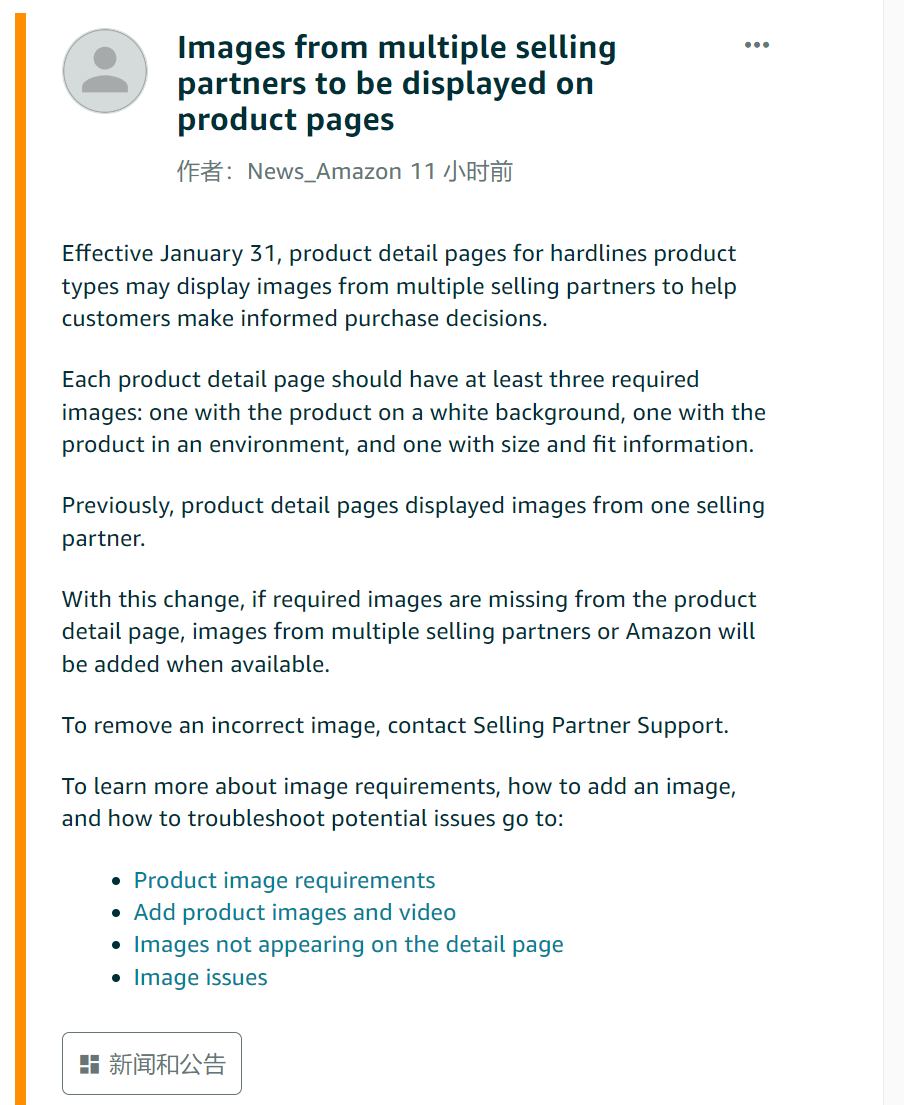Open Images not appearing on the detail page

(x=348, y=944)
